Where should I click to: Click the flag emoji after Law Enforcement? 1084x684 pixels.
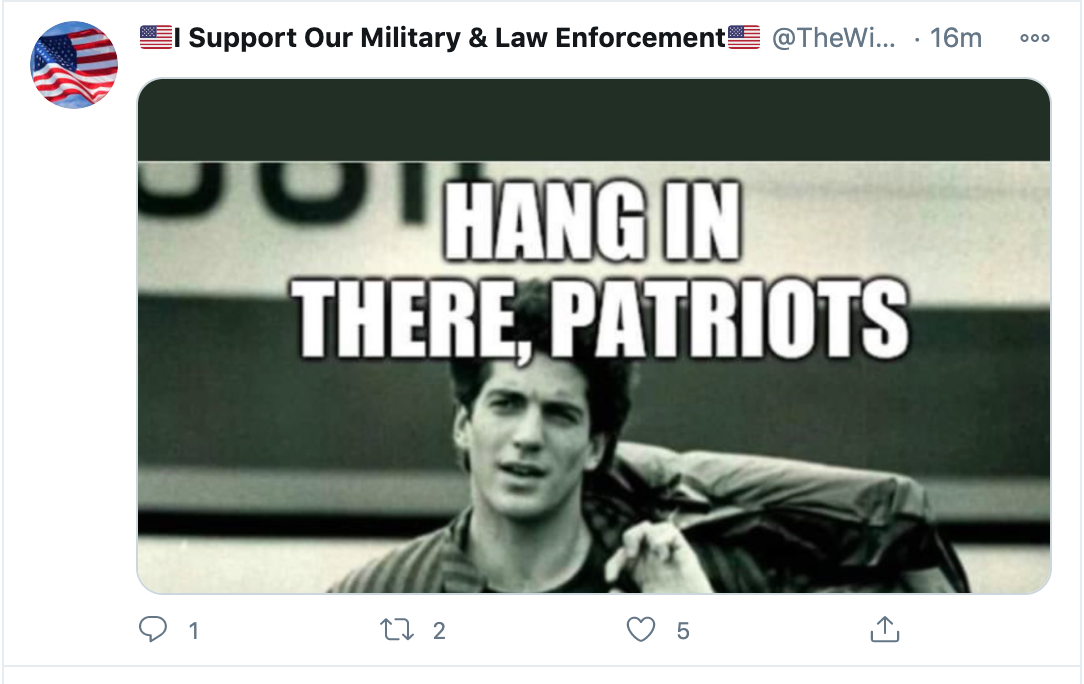(x=744, y=37)
